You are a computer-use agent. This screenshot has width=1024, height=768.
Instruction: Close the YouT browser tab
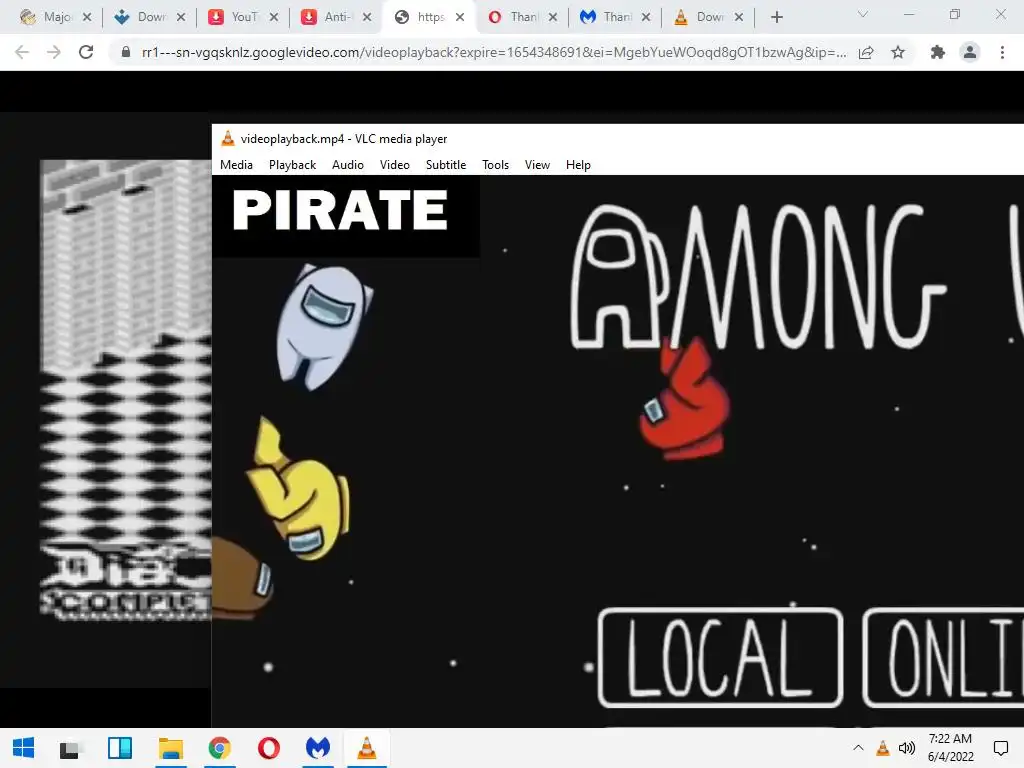click(274, 17)
